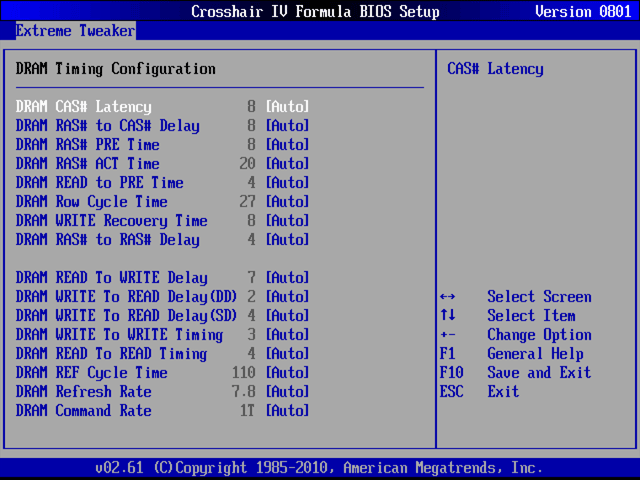Select the DRAM RAS# PRE Time label

[88, 144]
